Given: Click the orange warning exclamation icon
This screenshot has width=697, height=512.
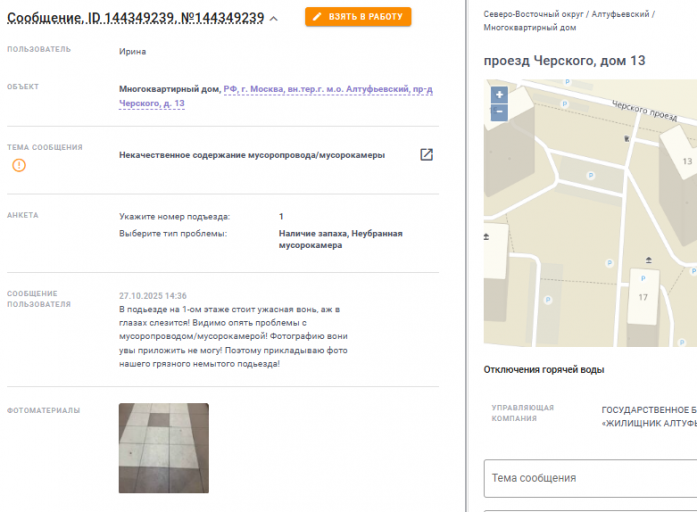Looking at the screenshot, I should 19,165.
